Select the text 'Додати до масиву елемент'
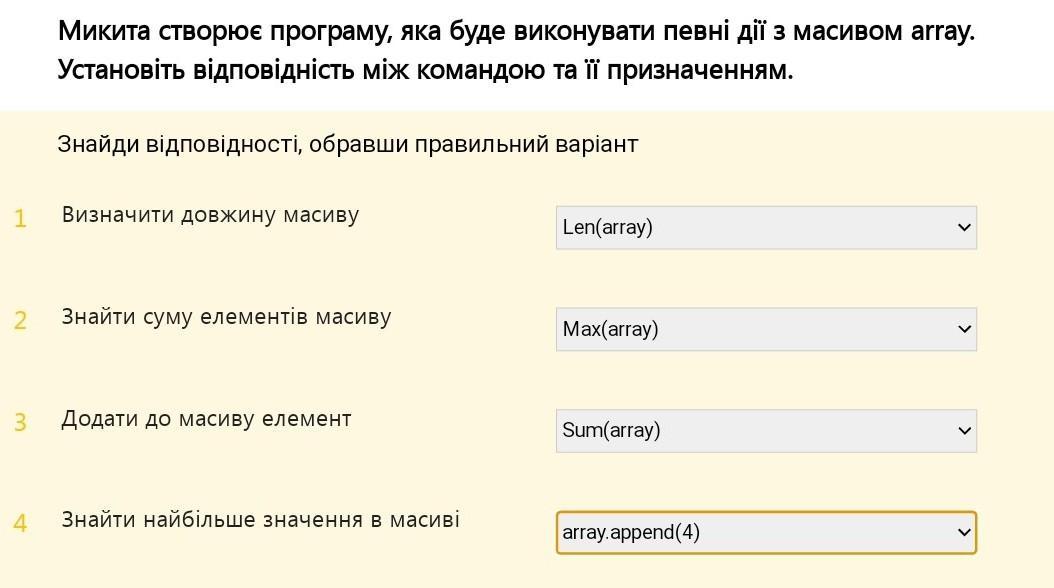The width and height of the screenshot is (1054, 588). (206, 419)
